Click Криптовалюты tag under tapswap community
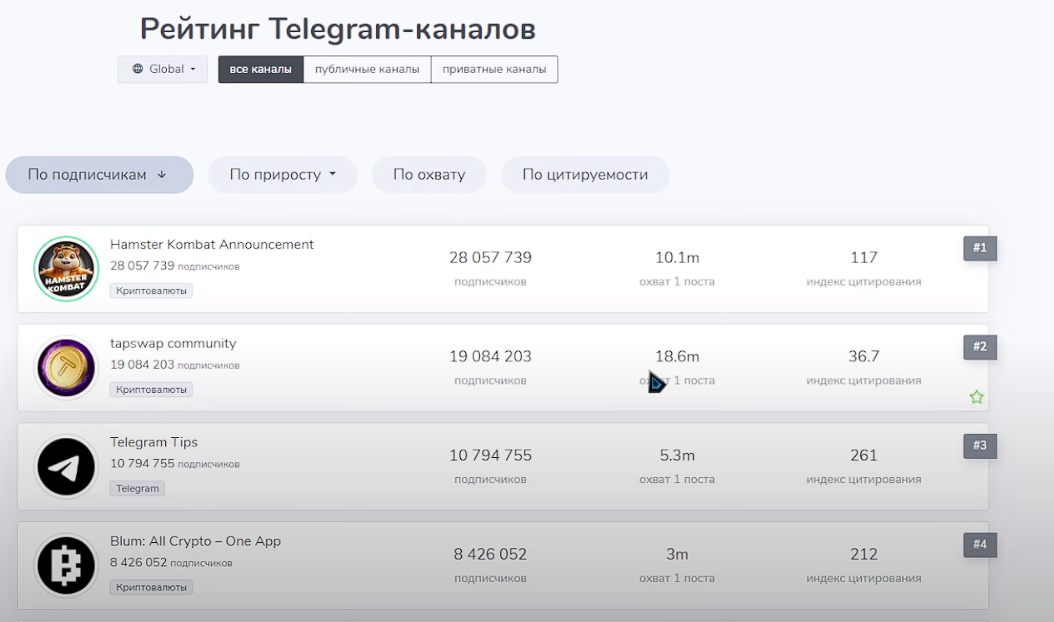 (x=151, y=389)
